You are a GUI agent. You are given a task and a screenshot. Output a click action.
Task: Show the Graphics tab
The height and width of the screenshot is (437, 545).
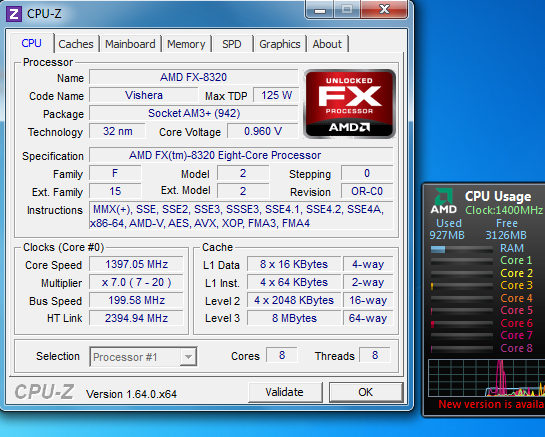pos(280,44)
